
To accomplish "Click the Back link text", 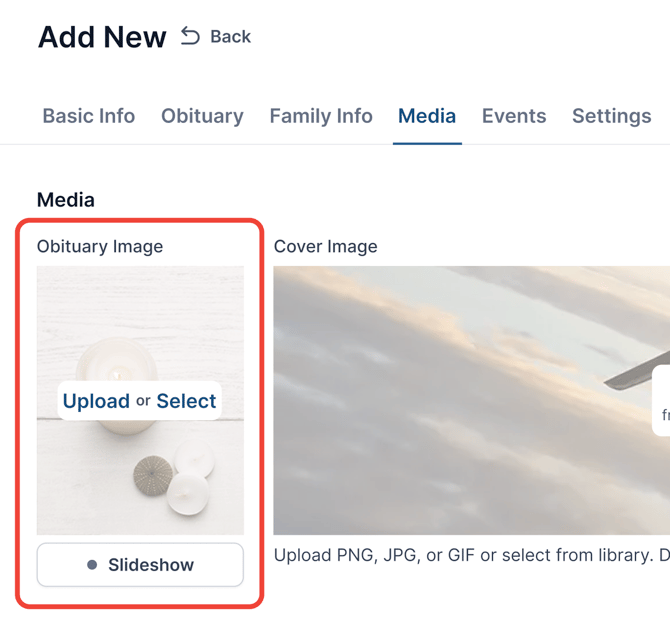I will 230,37.
